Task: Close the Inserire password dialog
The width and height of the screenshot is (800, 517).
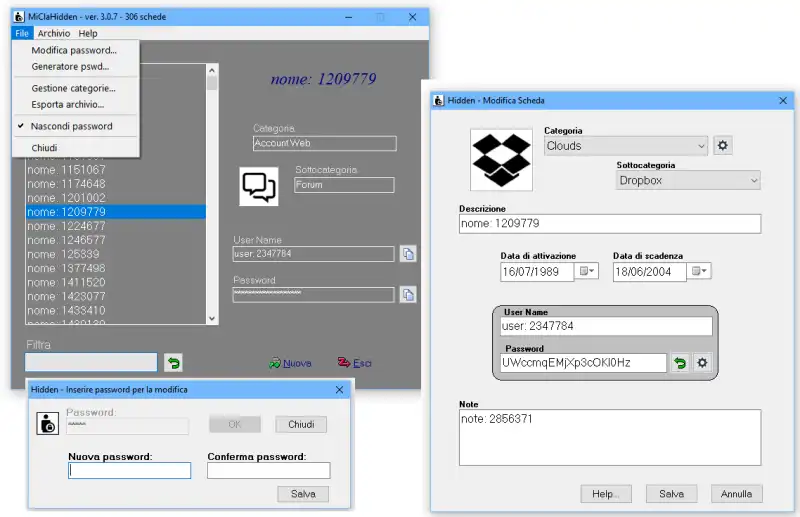Action: (x=339, y=389)
